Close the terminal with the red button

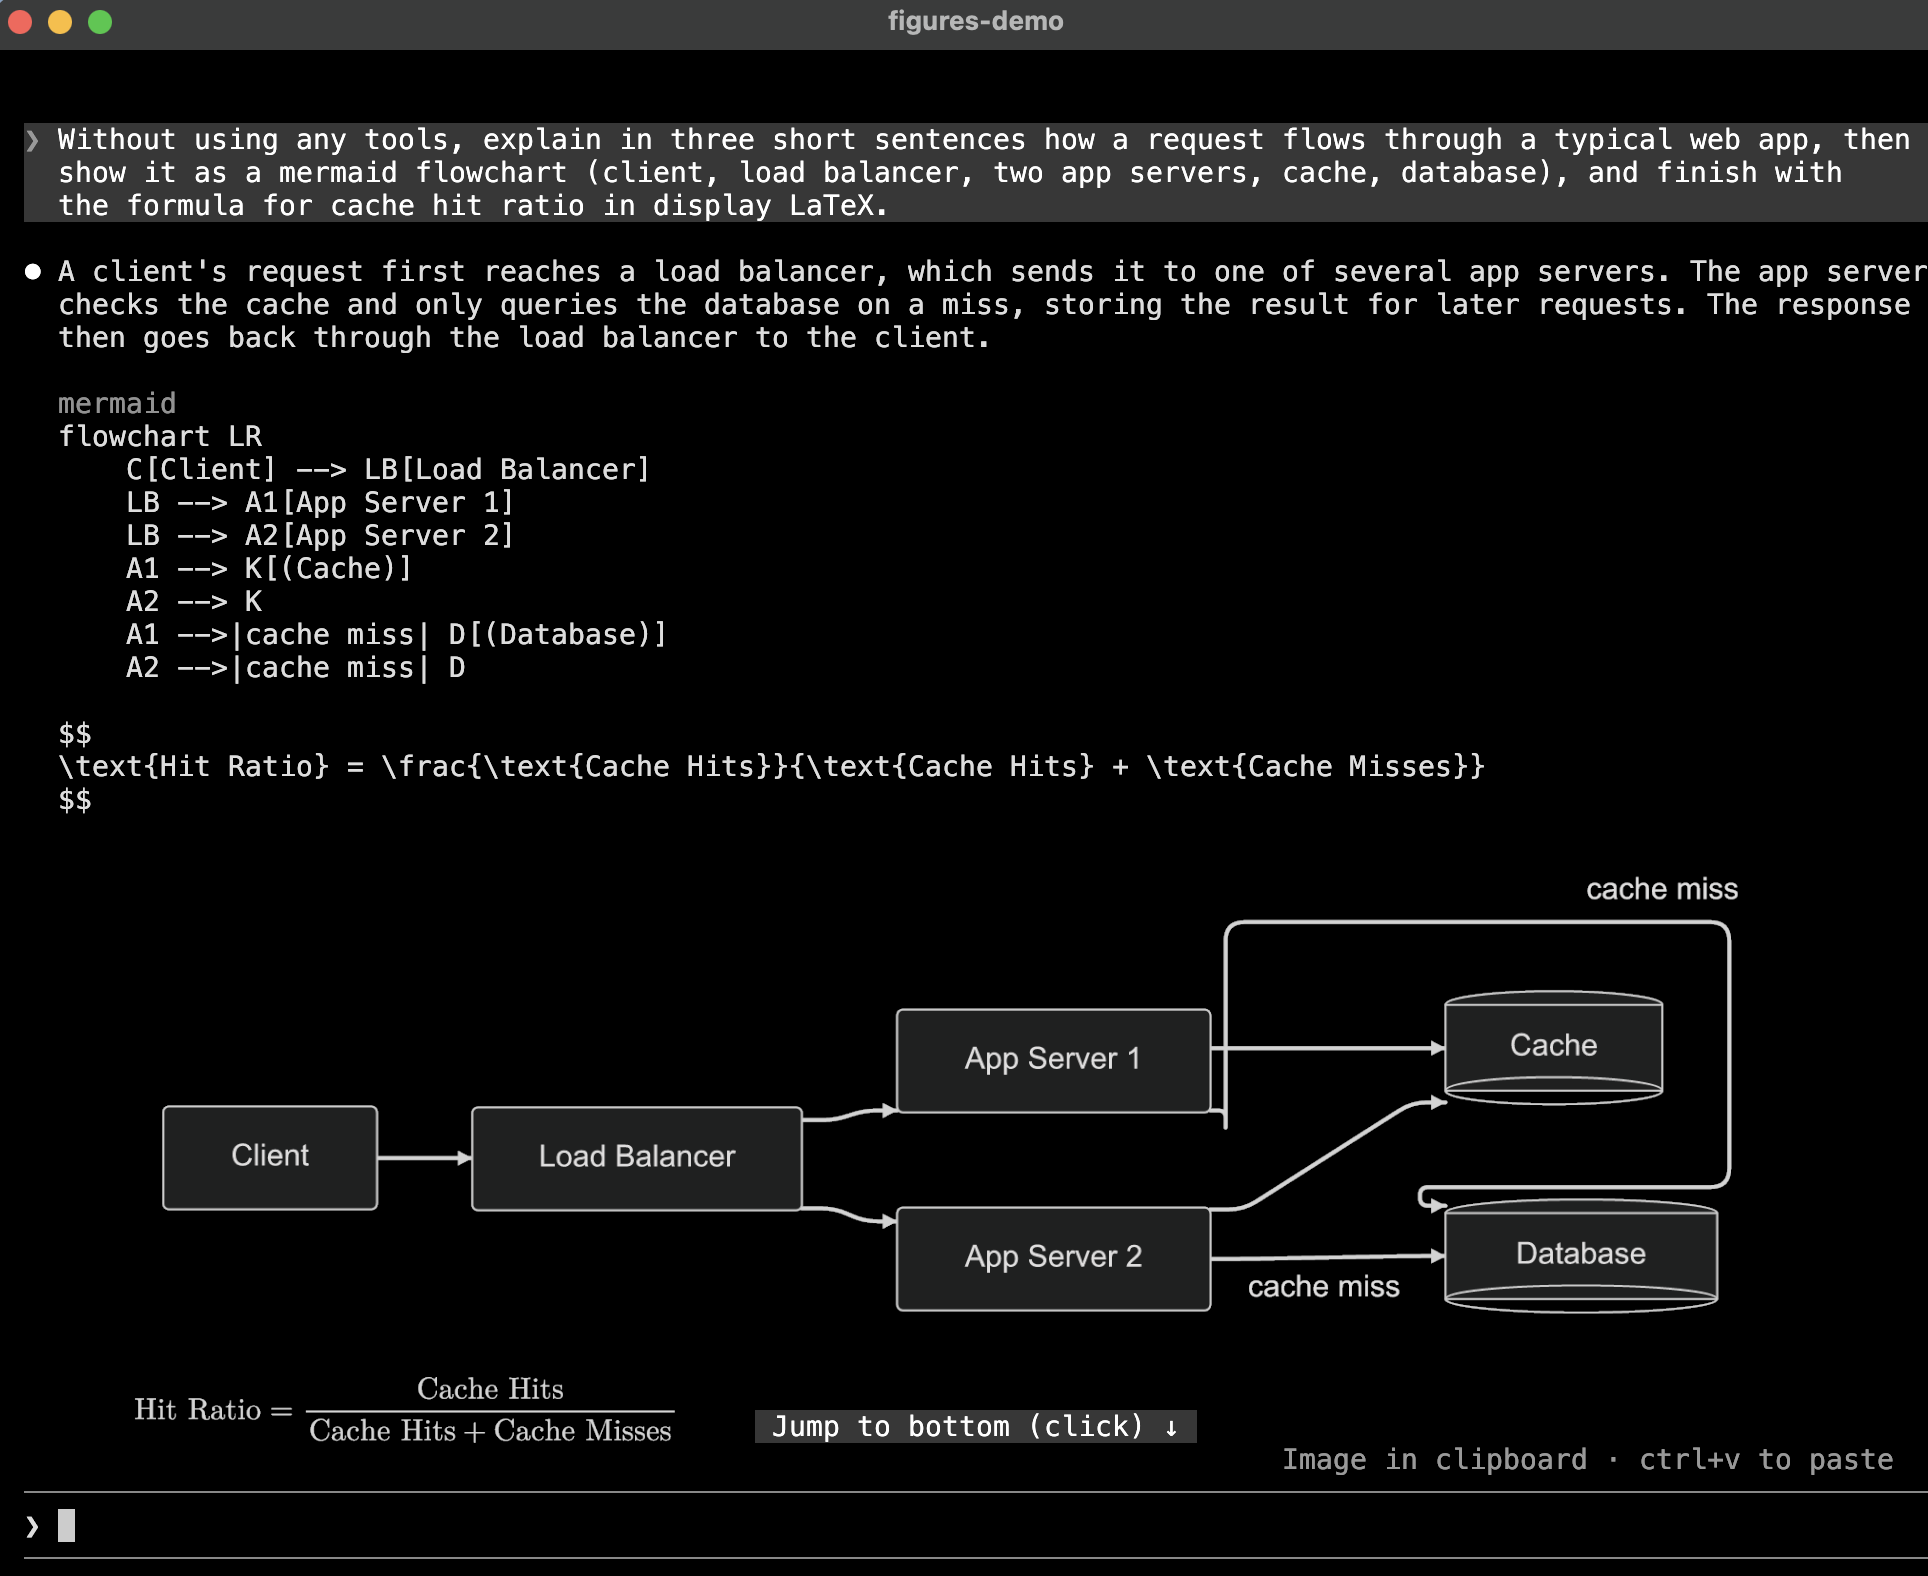tap(20, 21)
